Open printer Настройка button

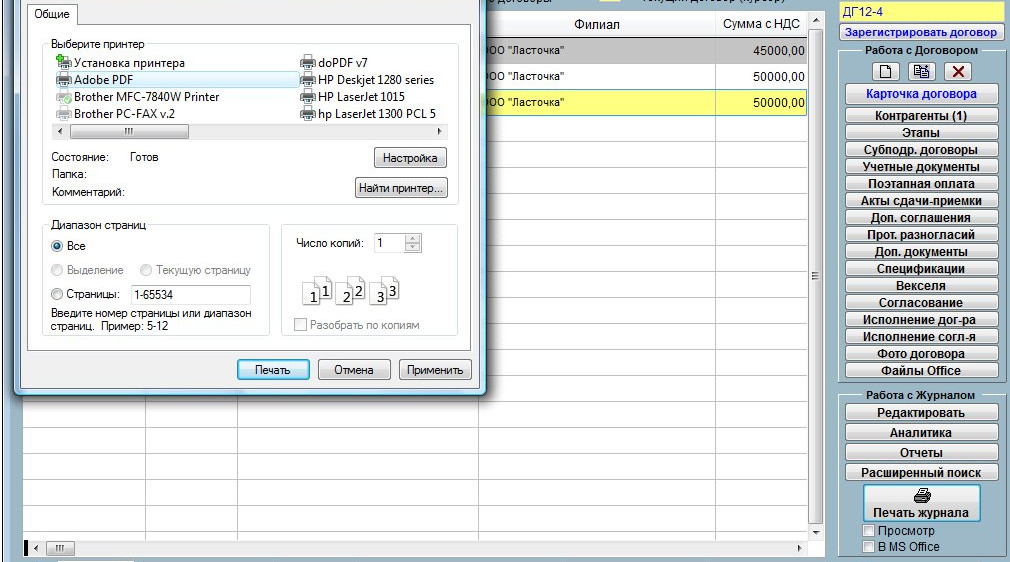tap(410, 158)
